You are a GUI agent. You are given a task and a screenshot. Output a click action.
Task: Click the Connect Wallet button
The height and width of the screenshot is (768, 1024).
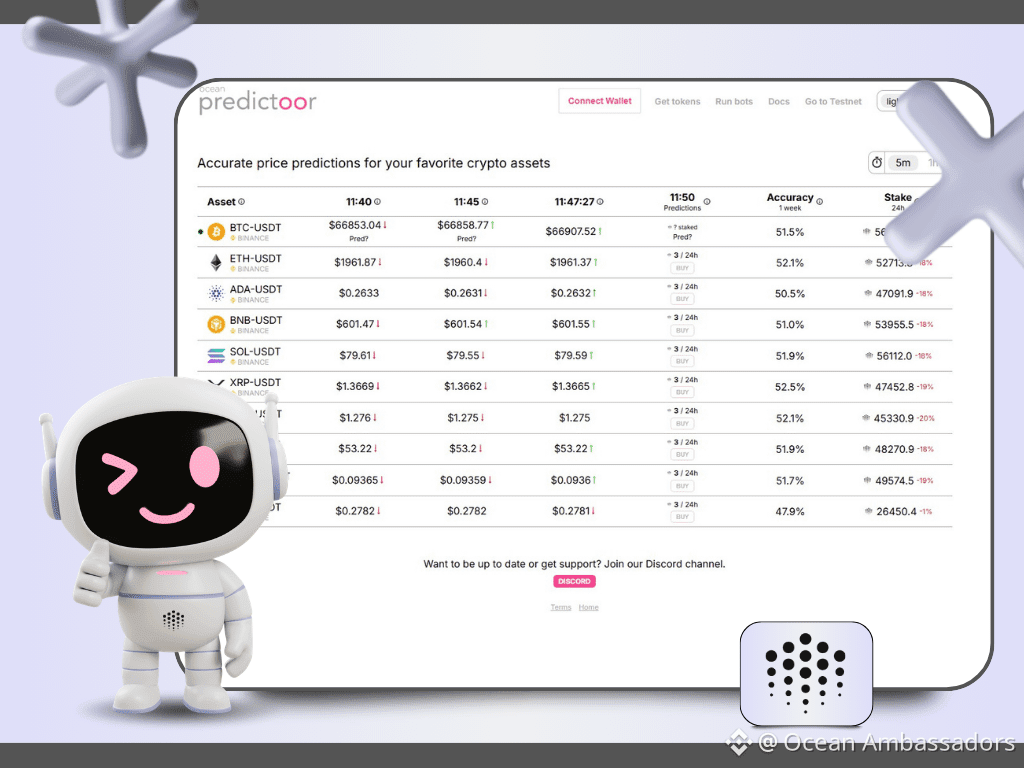click(600, 101)
